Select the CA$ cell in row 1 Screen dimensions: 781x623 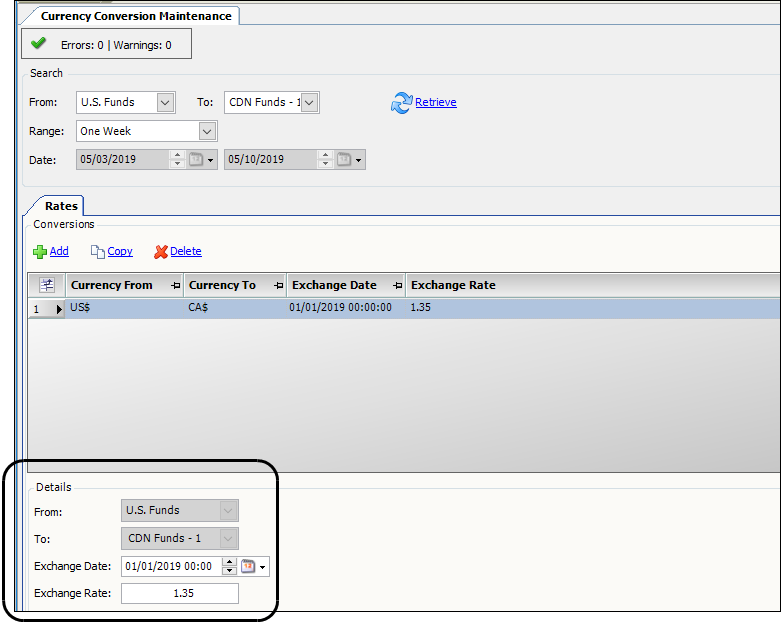(x=236, y=308)
